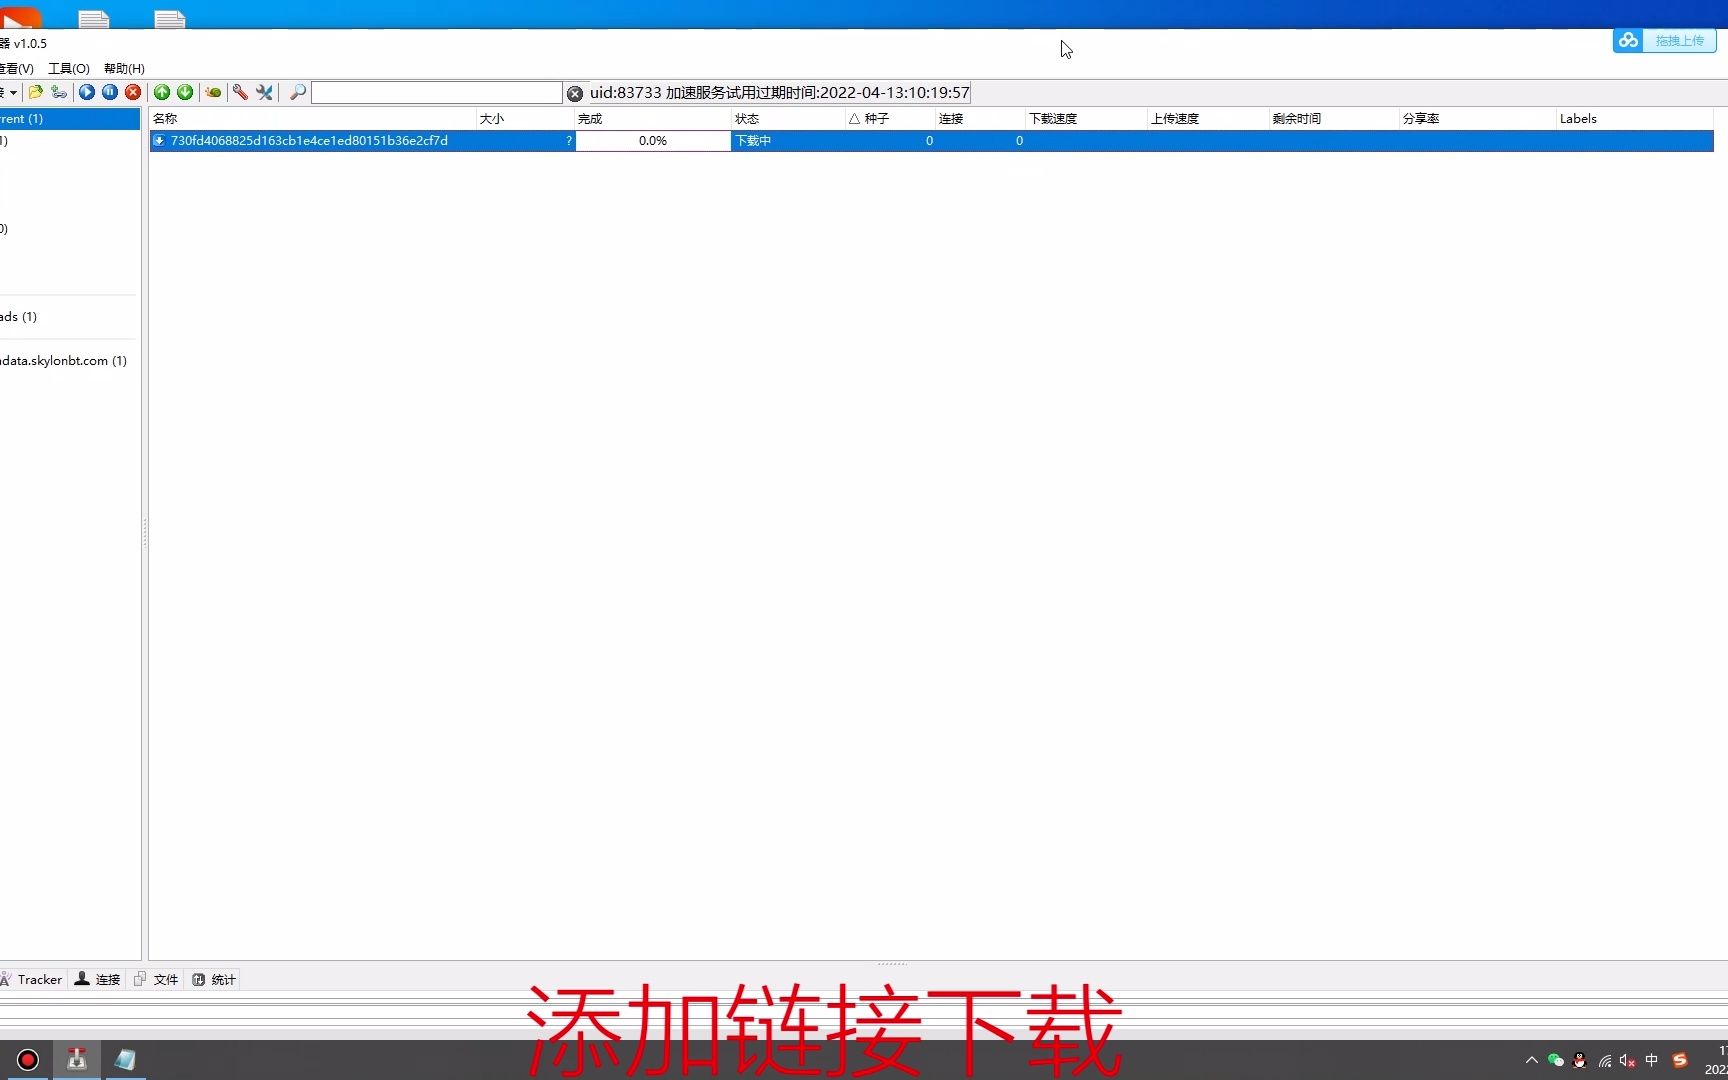Move torrent down in queue with green arrow

click(x=185, y=92)
